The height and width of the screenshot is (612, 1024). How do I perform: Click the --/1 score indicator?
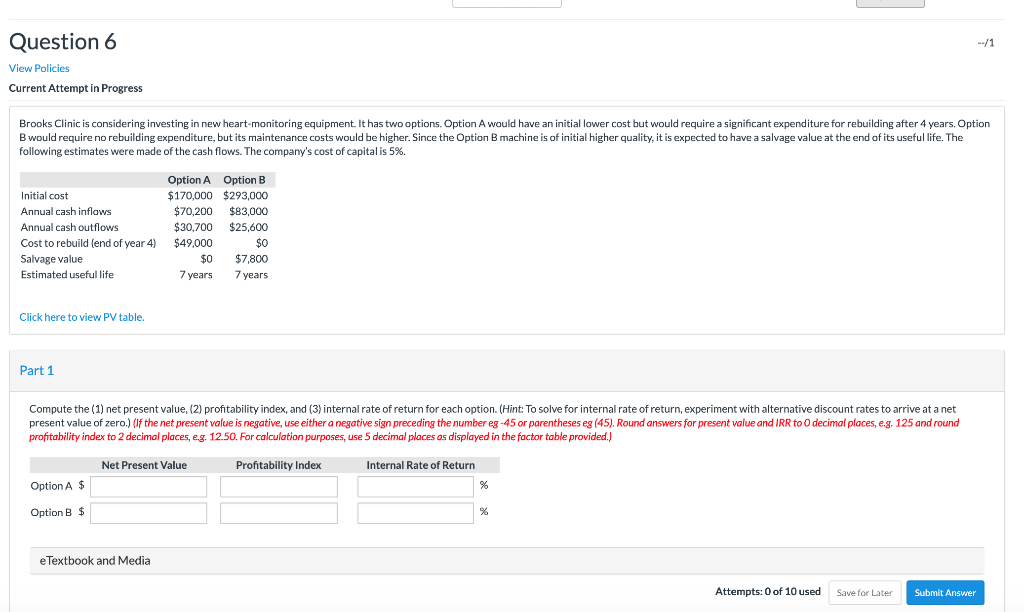click(984, 41)
